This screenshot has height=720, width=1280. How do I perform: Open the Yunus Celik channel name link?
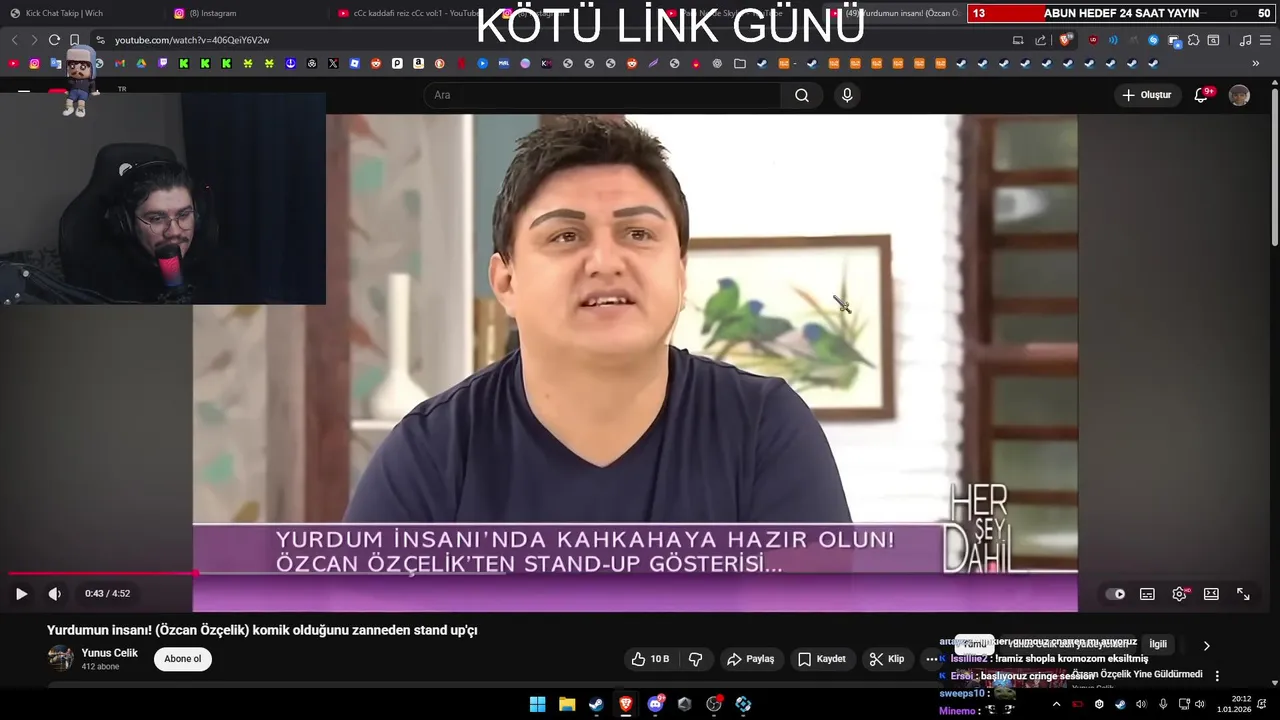110,653
